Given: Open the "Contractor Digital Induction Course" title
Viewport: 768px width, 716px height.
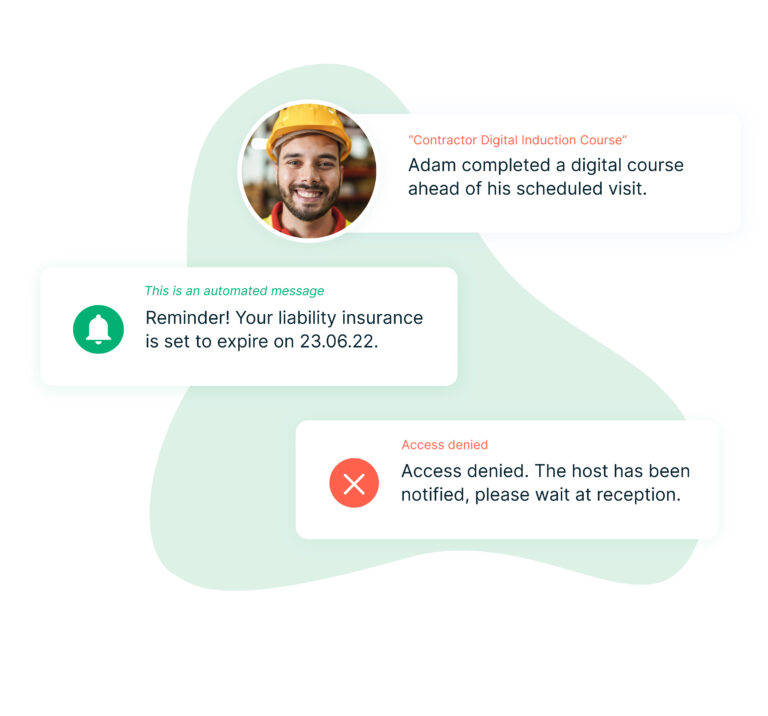Looking at the screenshot, I should 517,140.
